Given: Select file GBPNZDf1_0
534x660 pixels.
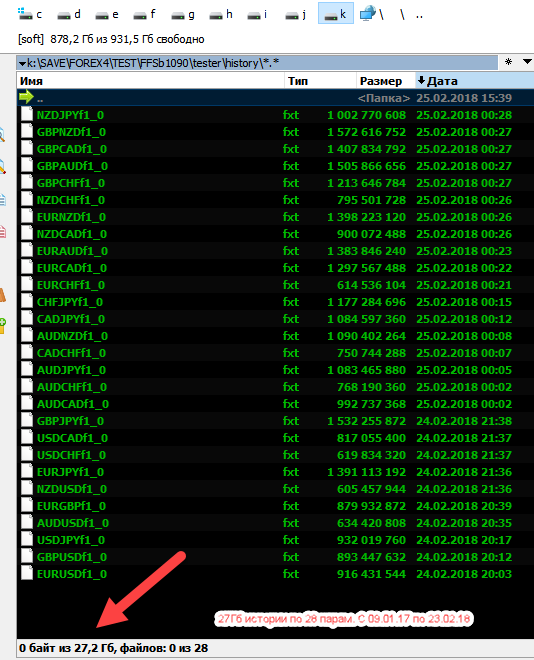Looking at the screenshot, I should (275, 132).
